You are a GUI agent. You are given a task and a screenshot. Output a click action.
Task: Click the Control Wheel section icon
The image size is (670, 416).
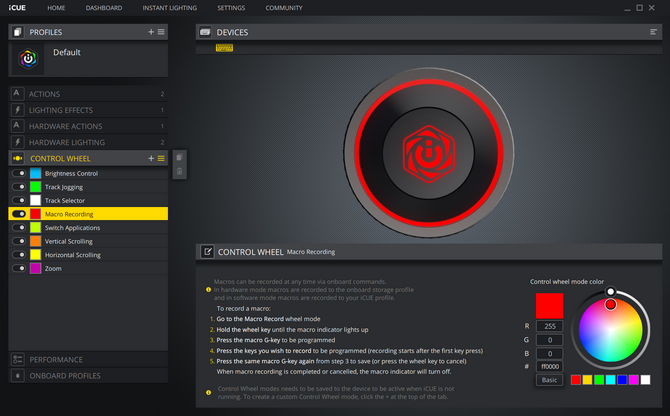[x=18, y=158]
